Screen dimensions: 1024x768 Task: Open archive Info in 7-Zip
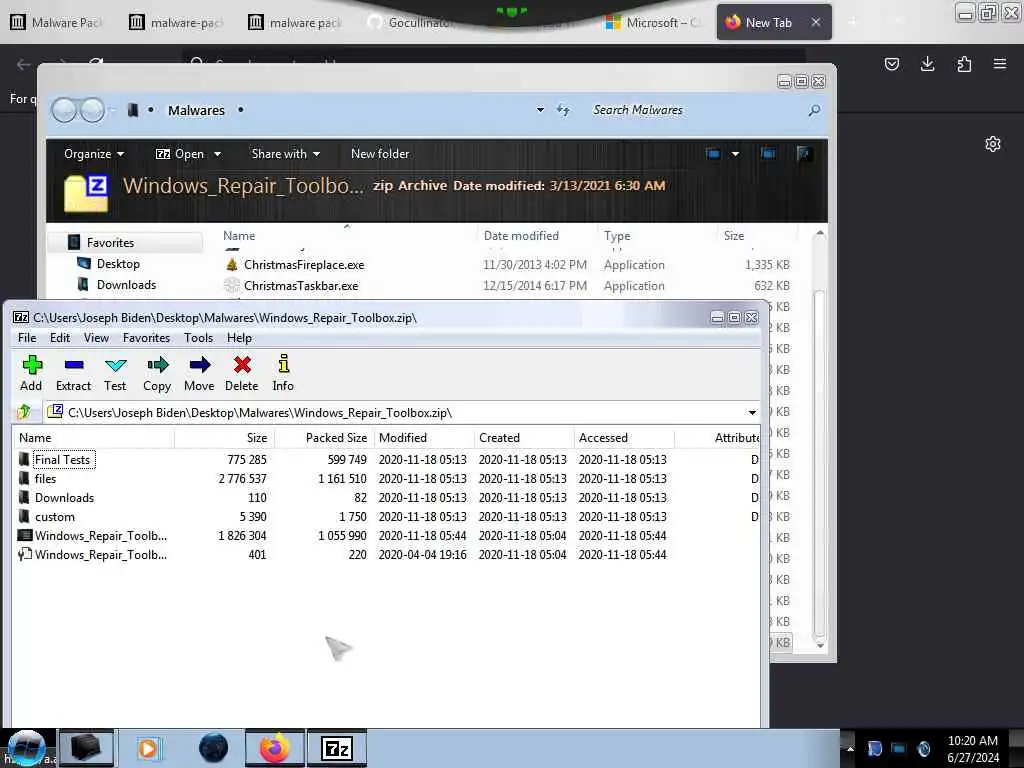283,373
